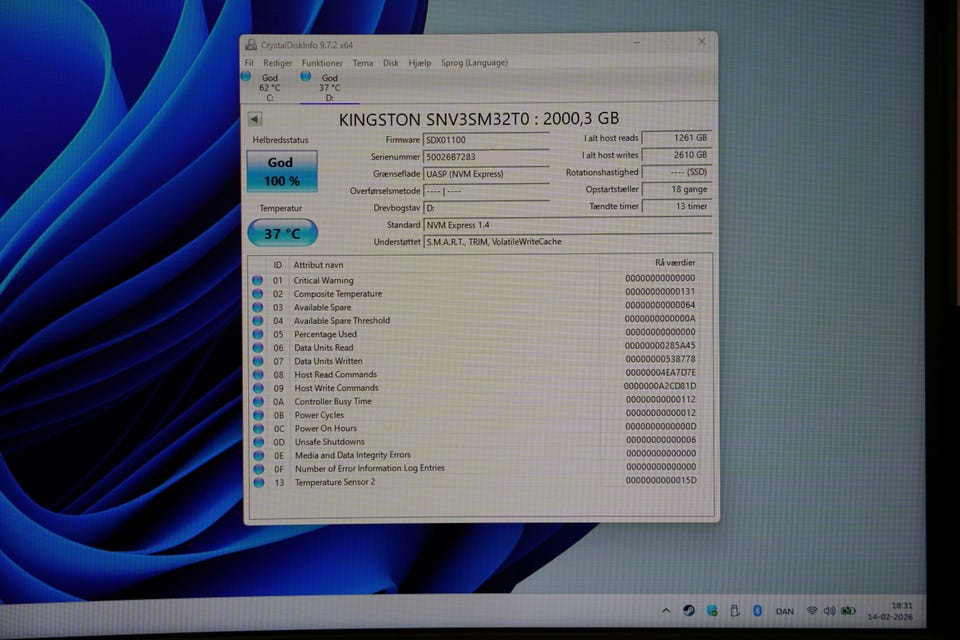Select the C: drive status tab

[x=269, y=87]
